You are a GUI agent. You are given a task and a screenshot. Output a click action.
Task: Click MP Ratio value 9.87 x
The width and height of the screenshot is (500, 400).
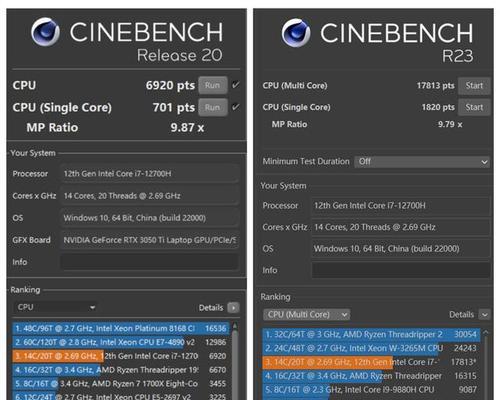pyautogui.click(x=187, y=128)
